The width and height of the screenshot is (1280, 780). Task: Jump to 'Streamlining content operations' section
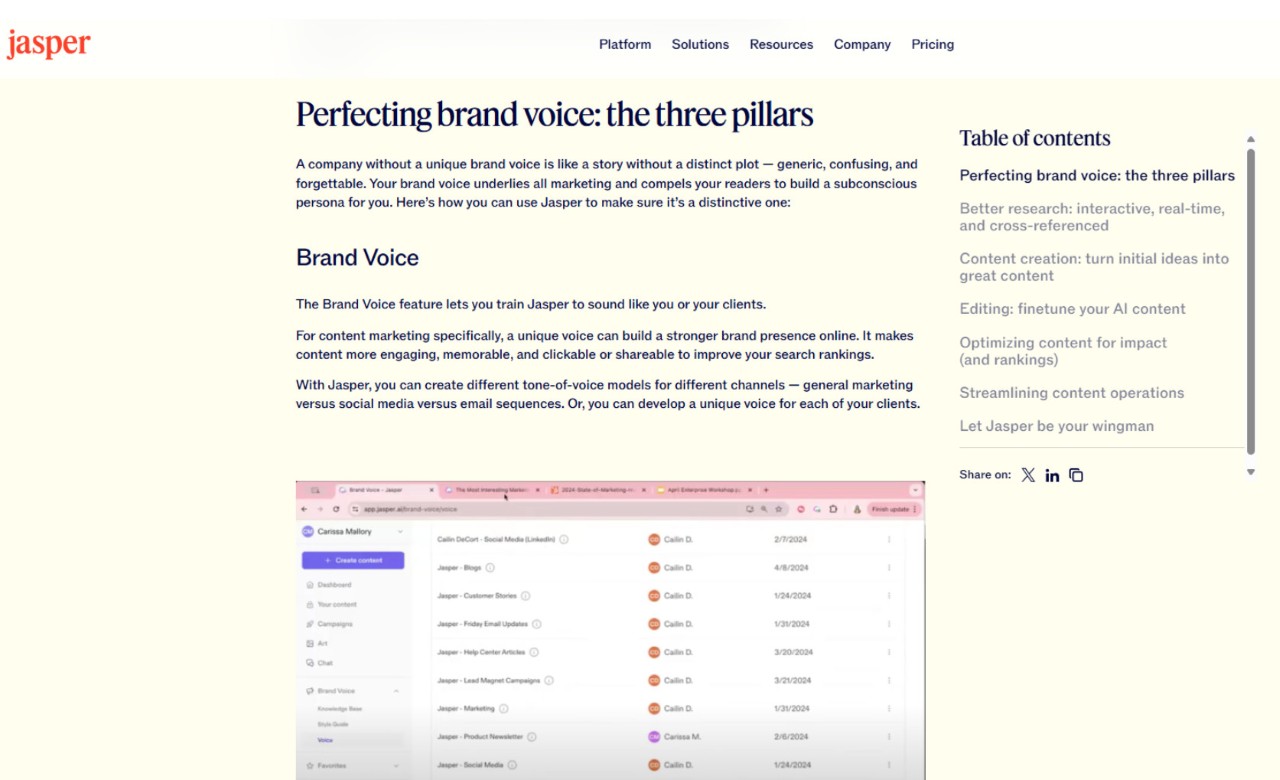1071,393
